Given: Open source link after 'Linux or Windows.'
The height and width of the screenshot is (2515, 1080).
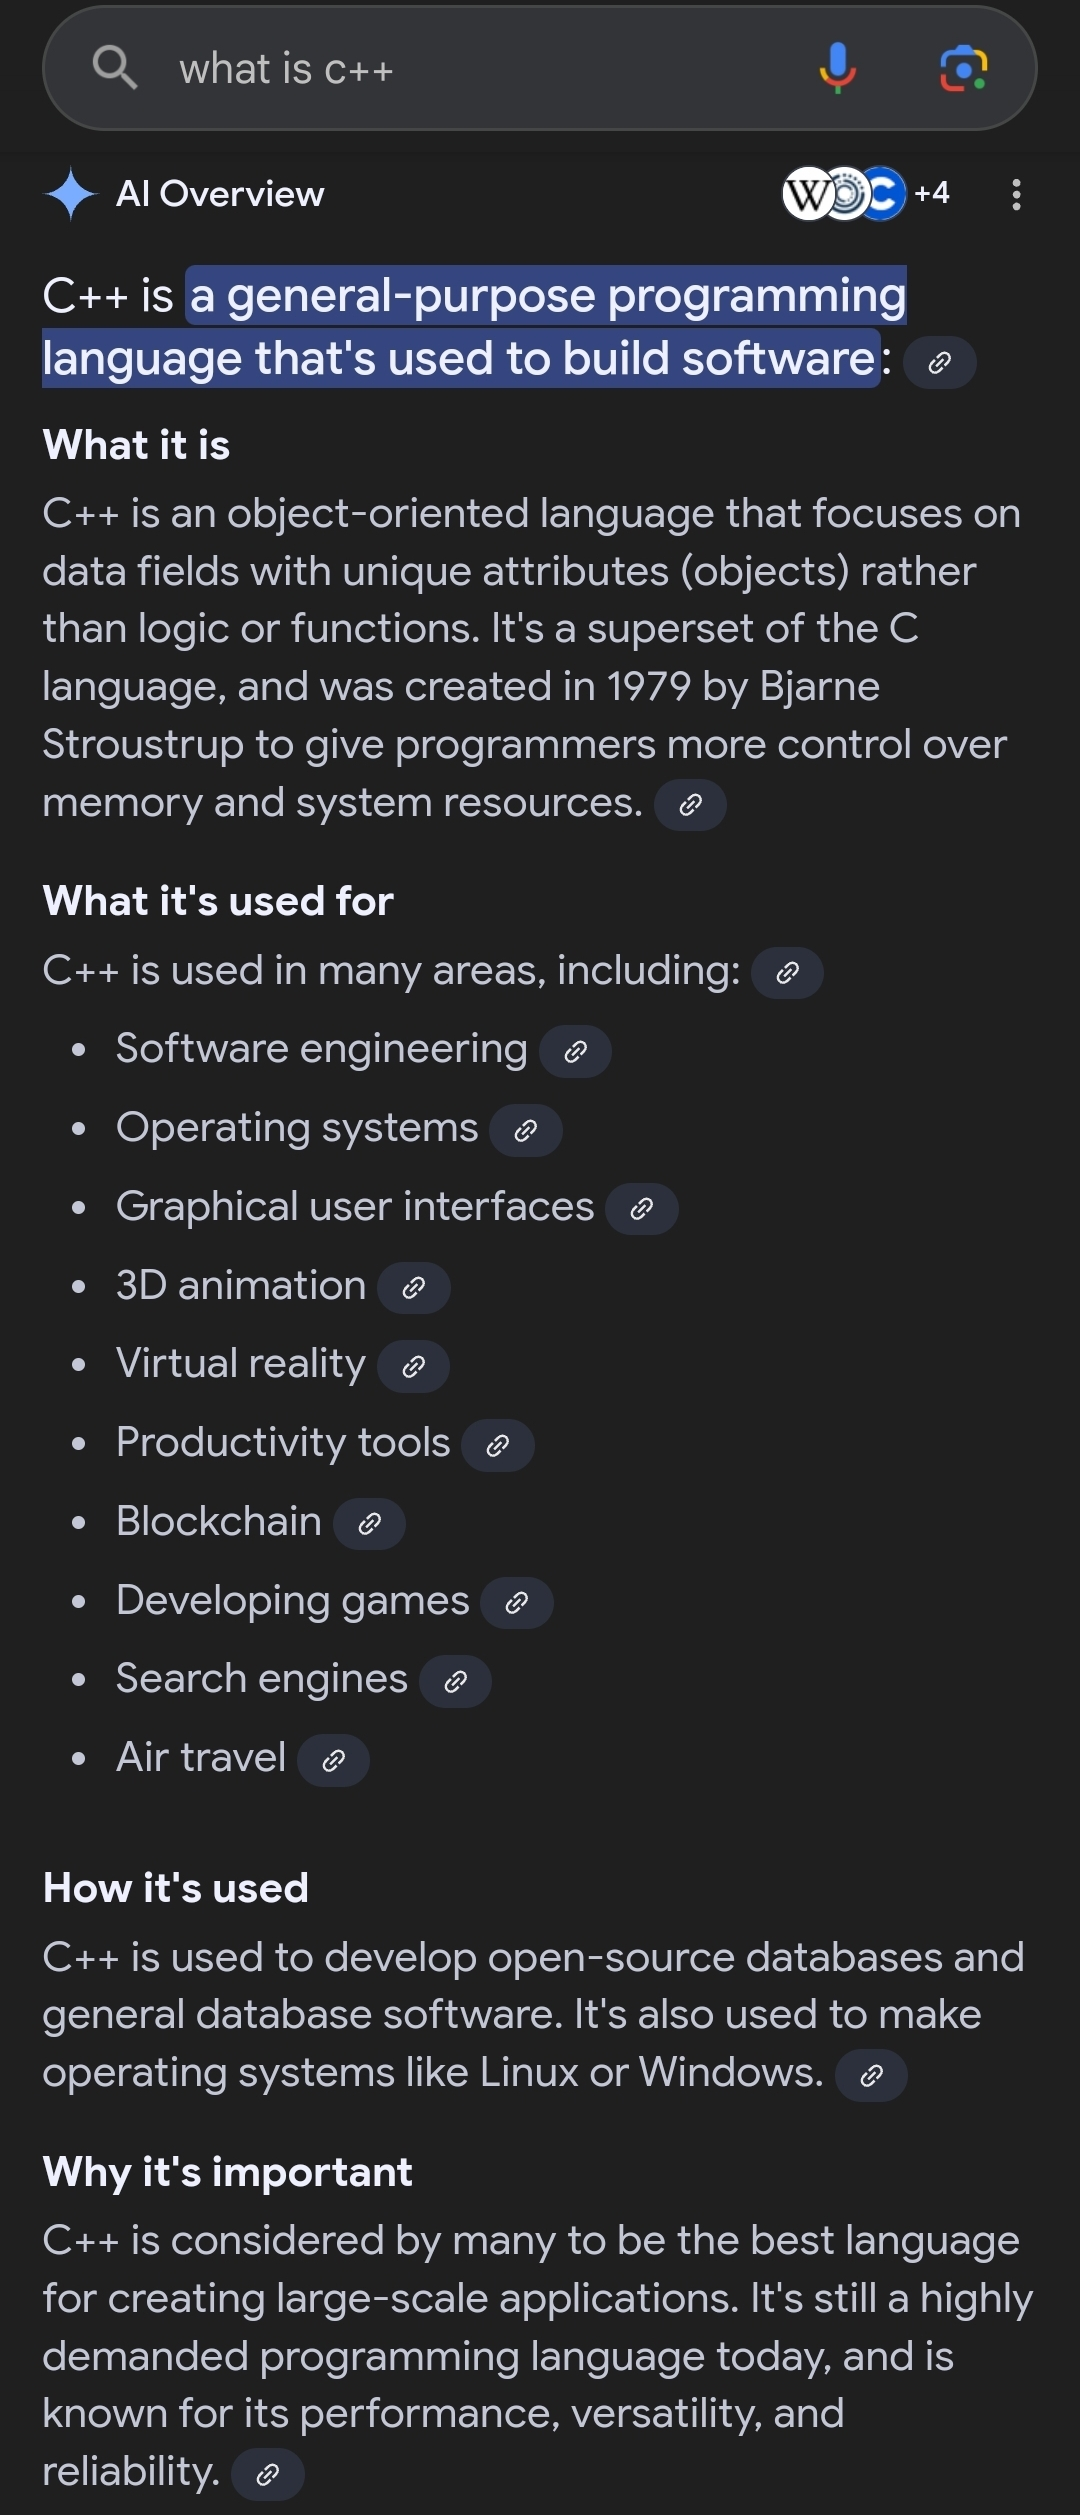Looking at the screenshot, I should pyautogui.click(x=871, y=2075).
